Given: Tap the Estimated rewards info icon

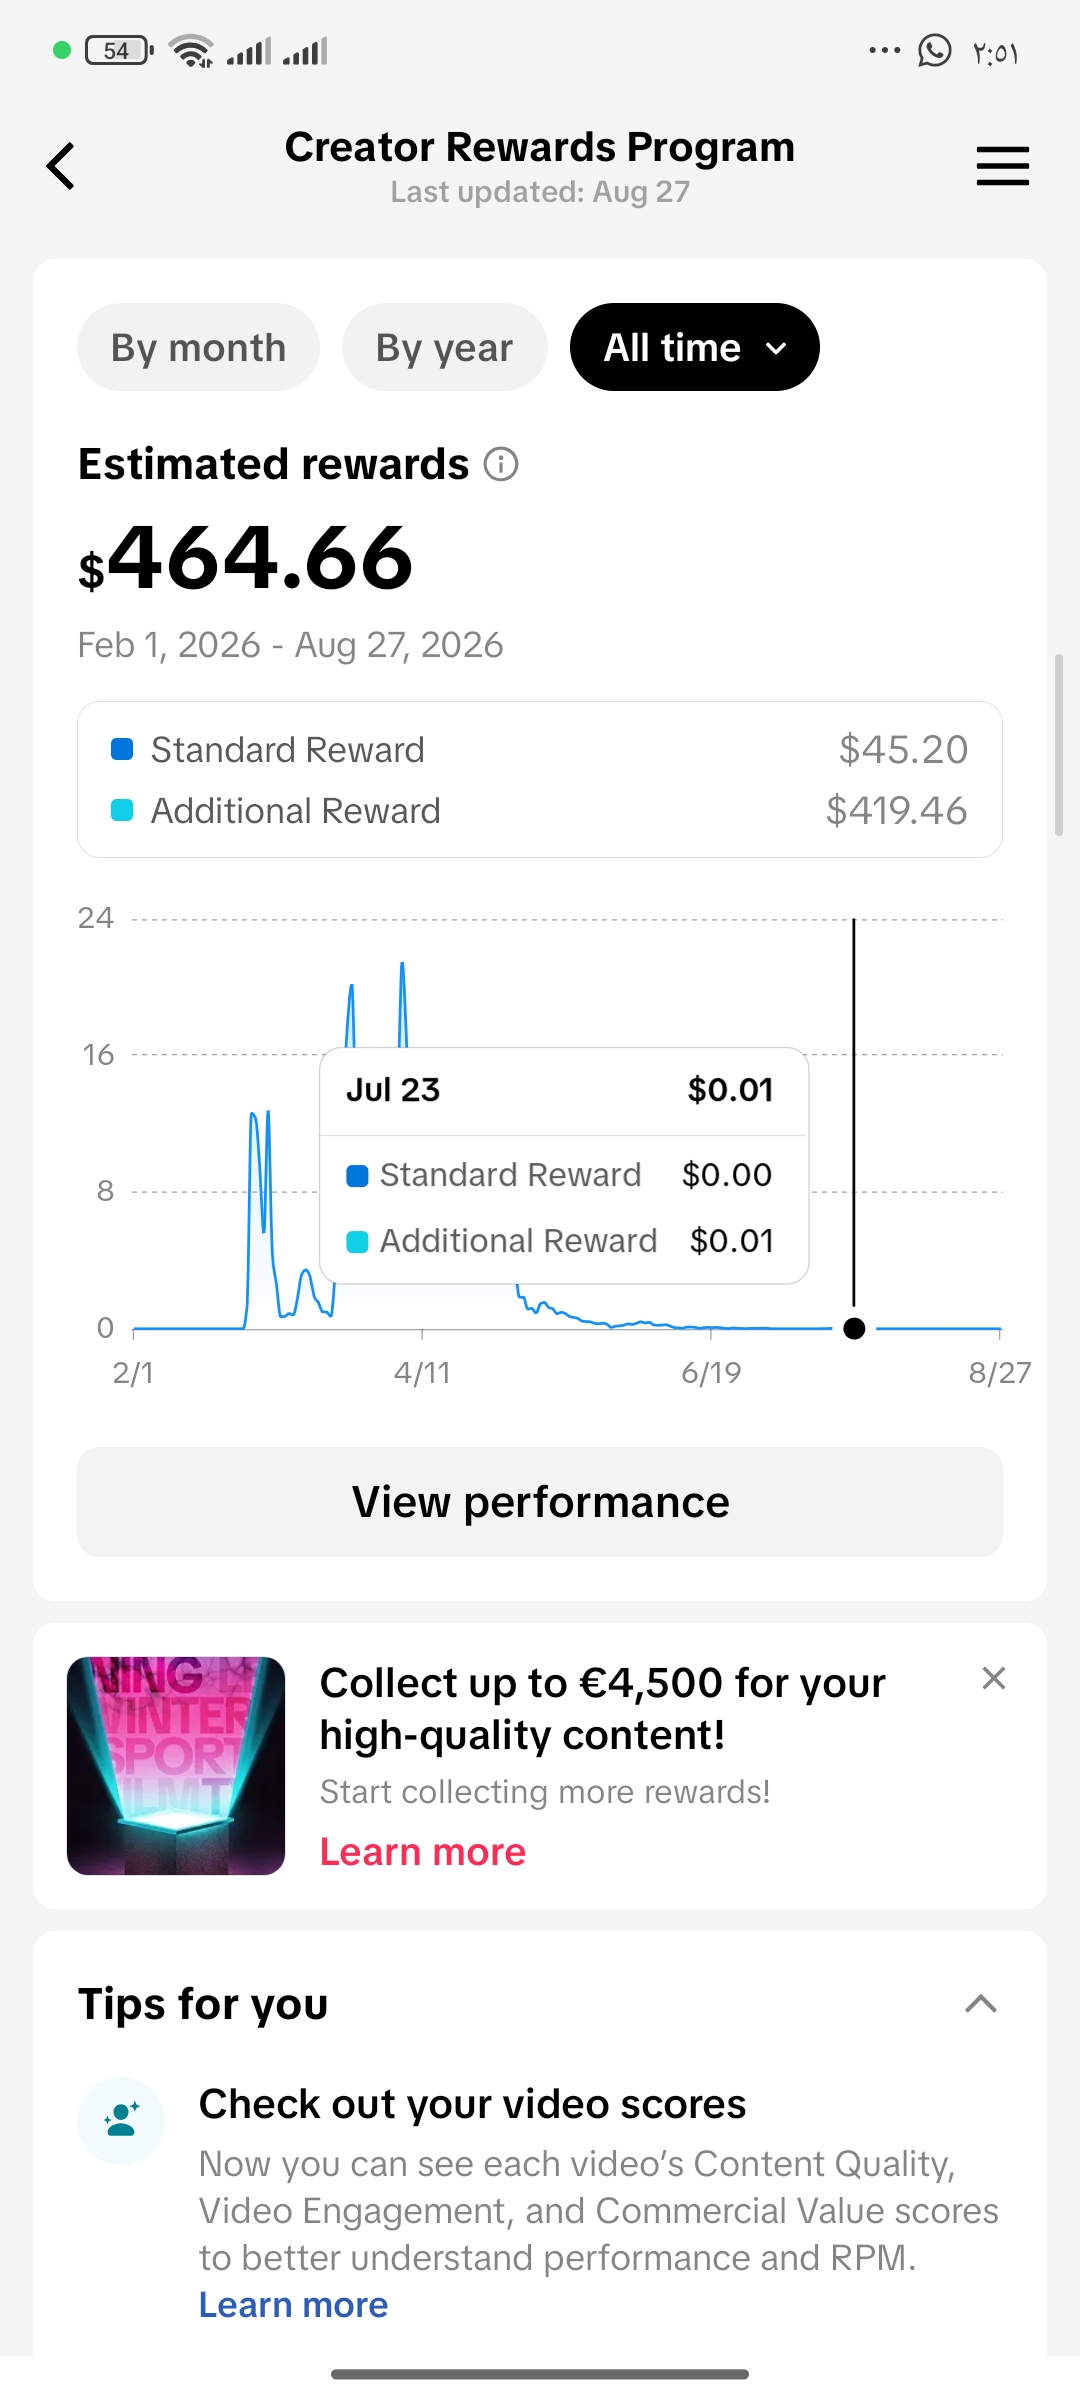Looking at the screenshot, I should 501,464.
